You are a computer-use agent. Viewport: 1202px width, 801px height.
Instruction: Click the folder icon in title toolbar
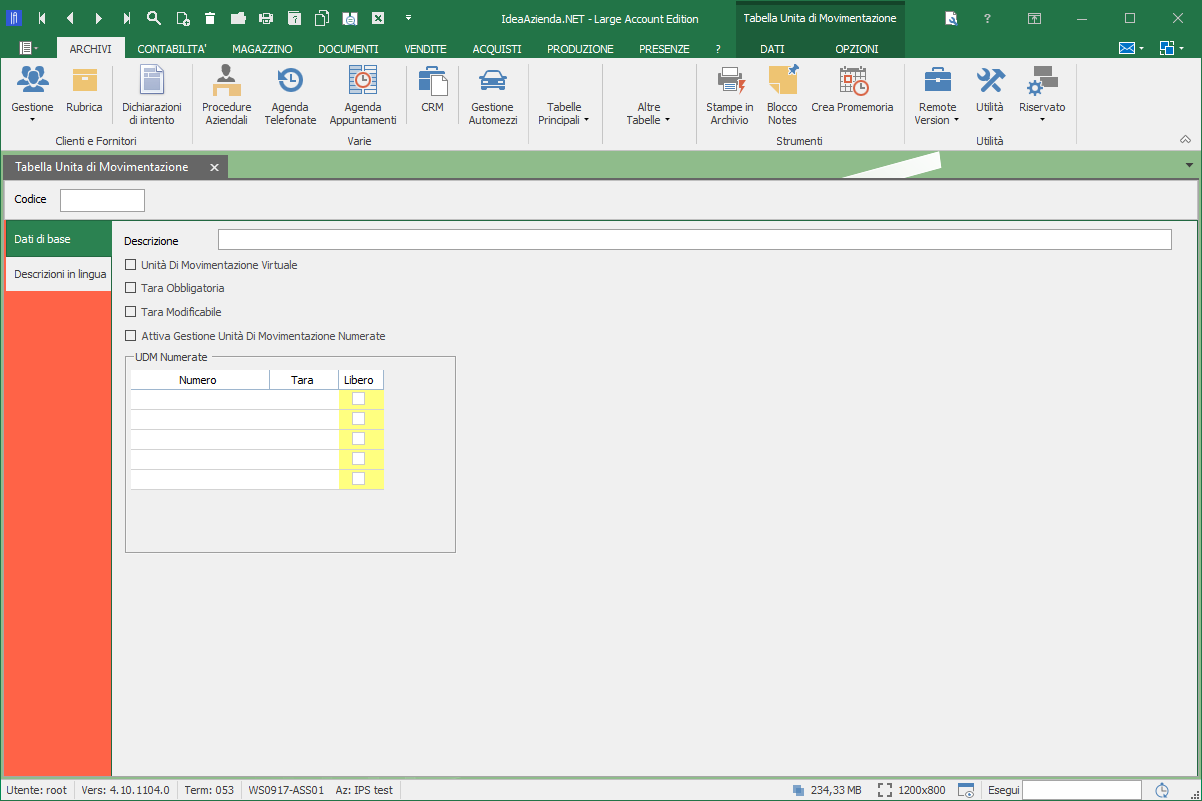pyautogui.click(x=238, y=18)
